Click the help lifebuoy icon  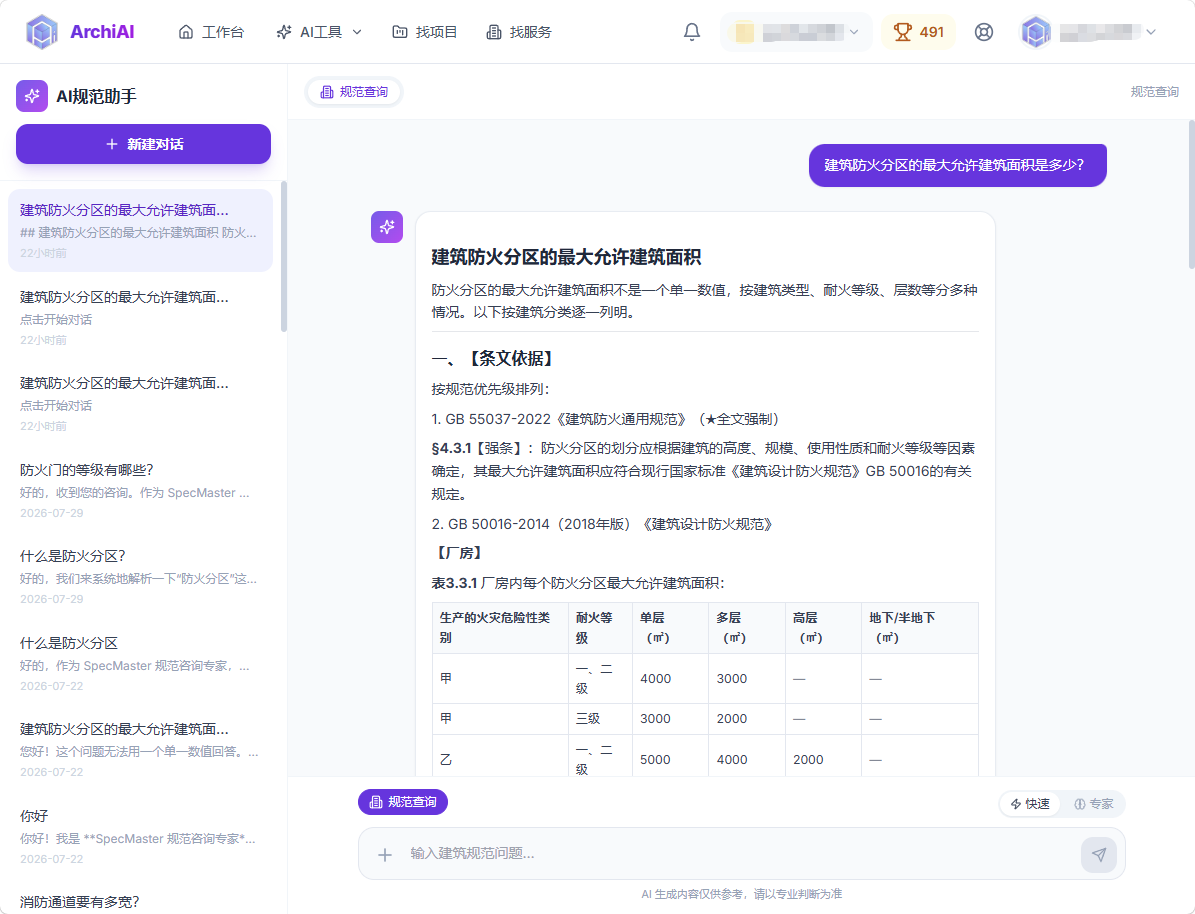click(984, 32)
